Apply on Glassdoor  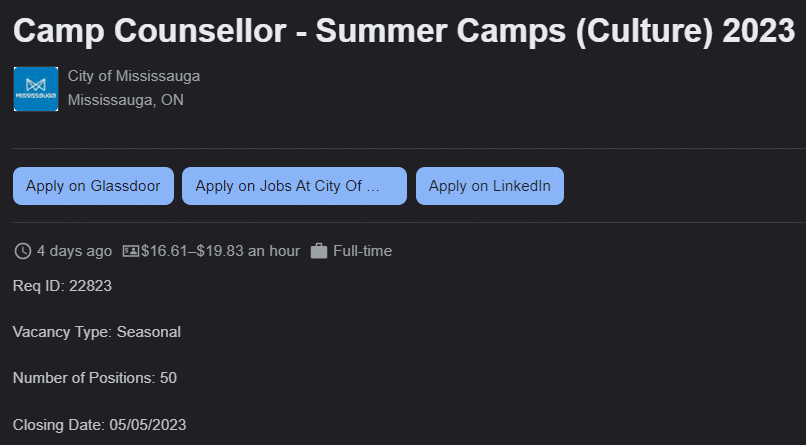tap(93, 186)
